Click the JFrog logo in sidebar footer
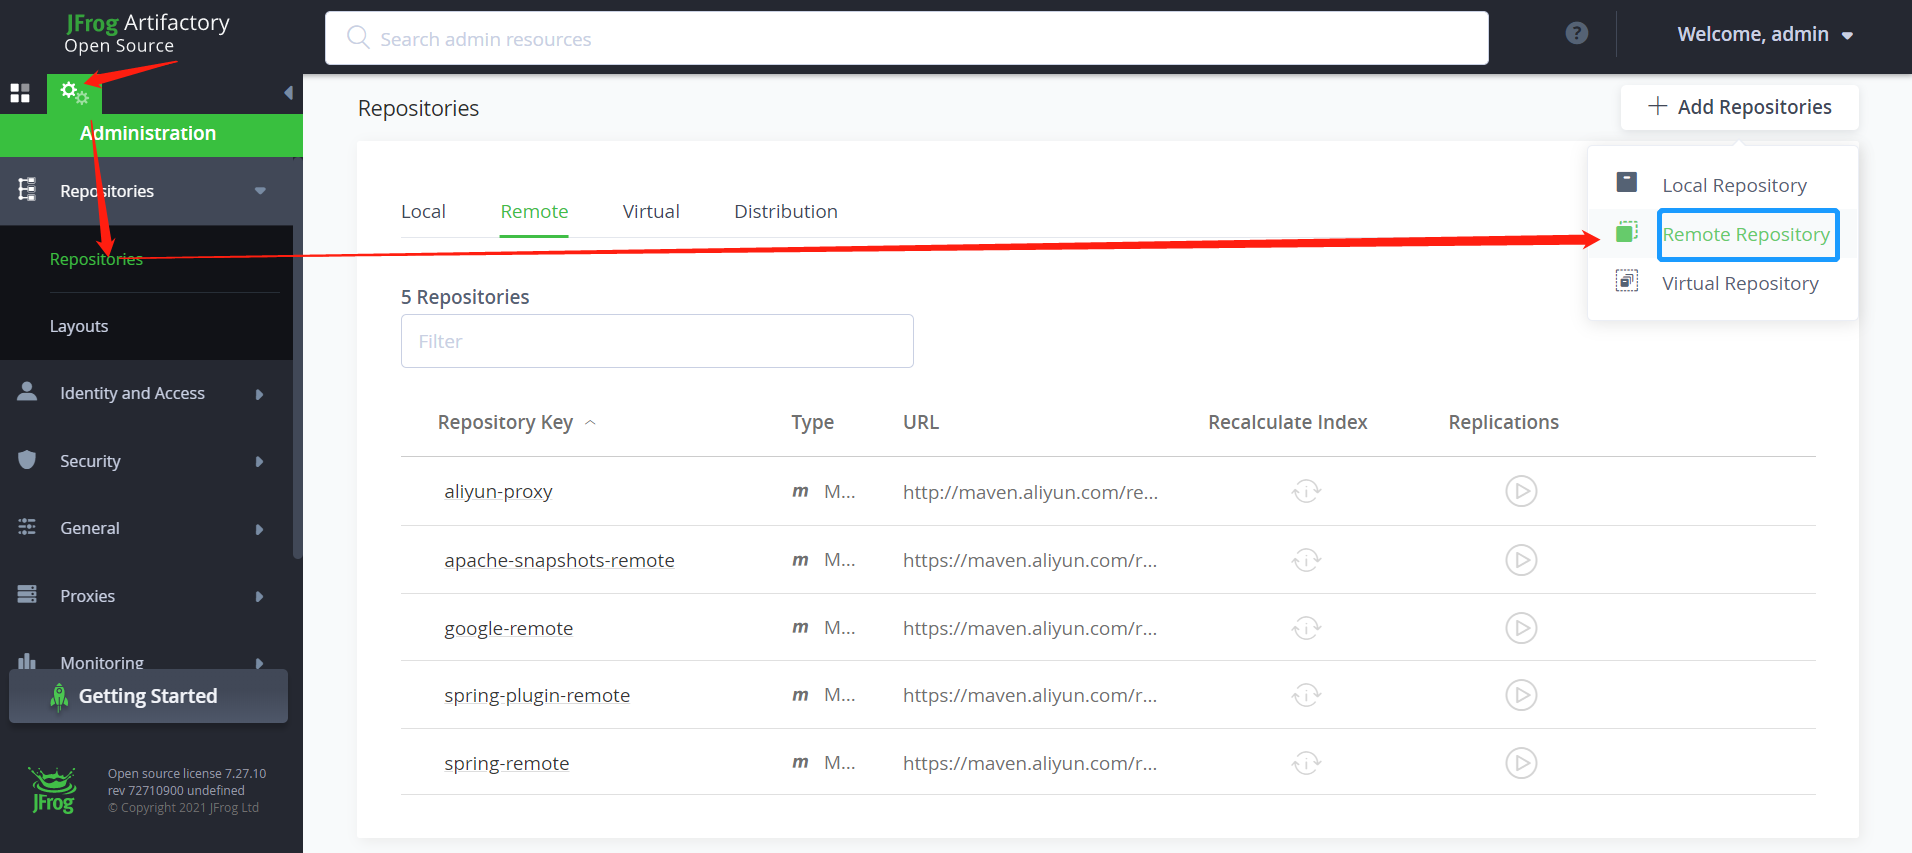1912x853 pixels. coord(53,790)
